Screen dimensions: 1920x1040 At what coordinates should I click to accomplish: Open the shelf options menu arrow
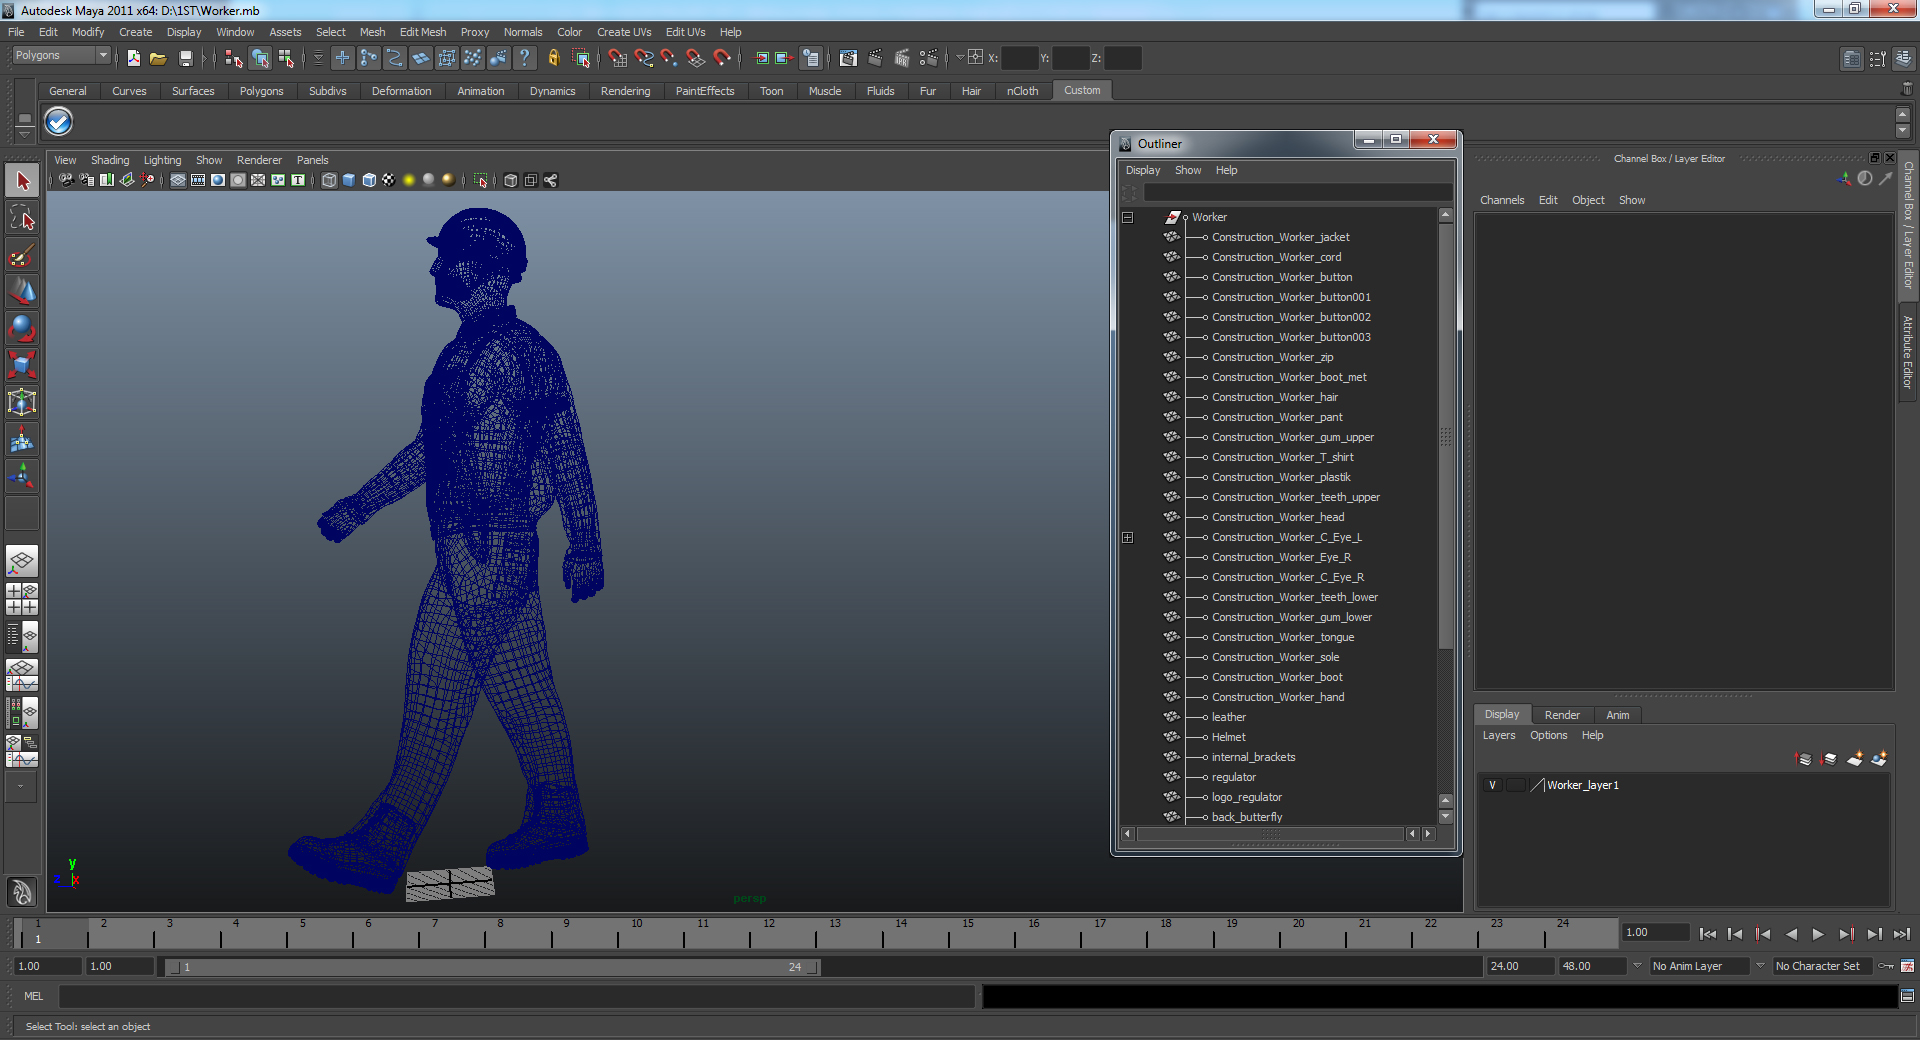[x=24, y=133]
